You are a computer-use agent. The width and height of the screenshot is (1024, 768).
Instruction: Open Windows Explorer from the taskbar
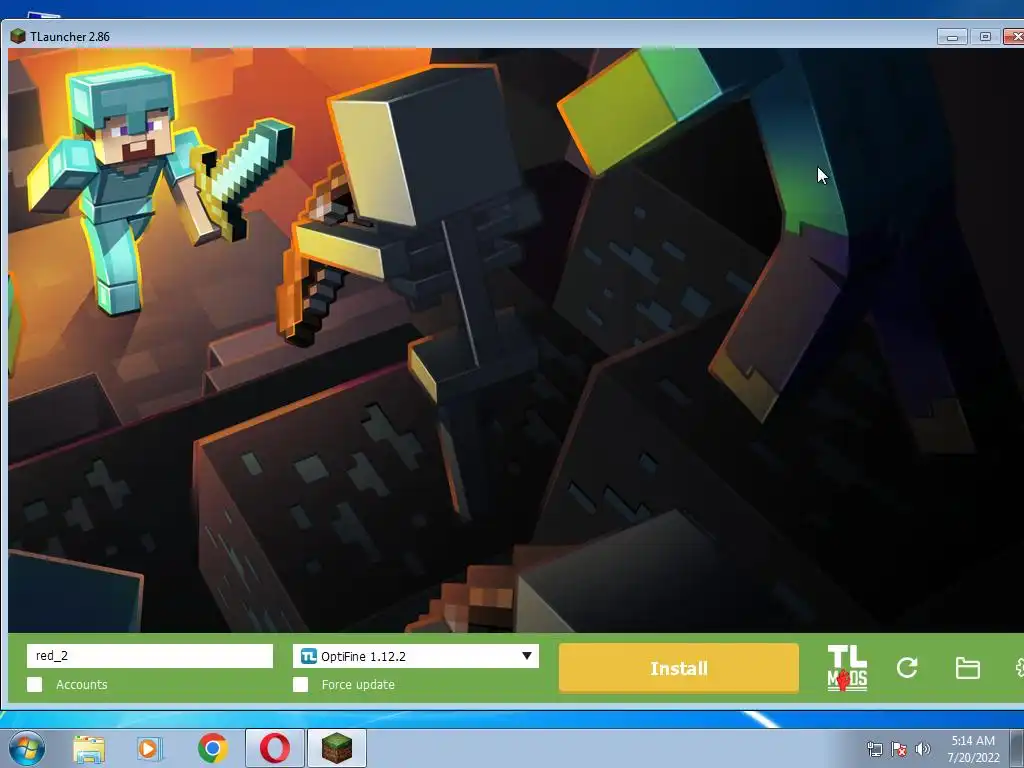[x=89, y=749]
